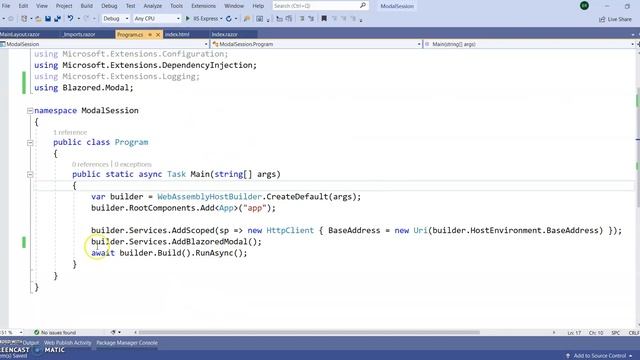Click the user account avatar icon

pos(584,6)
